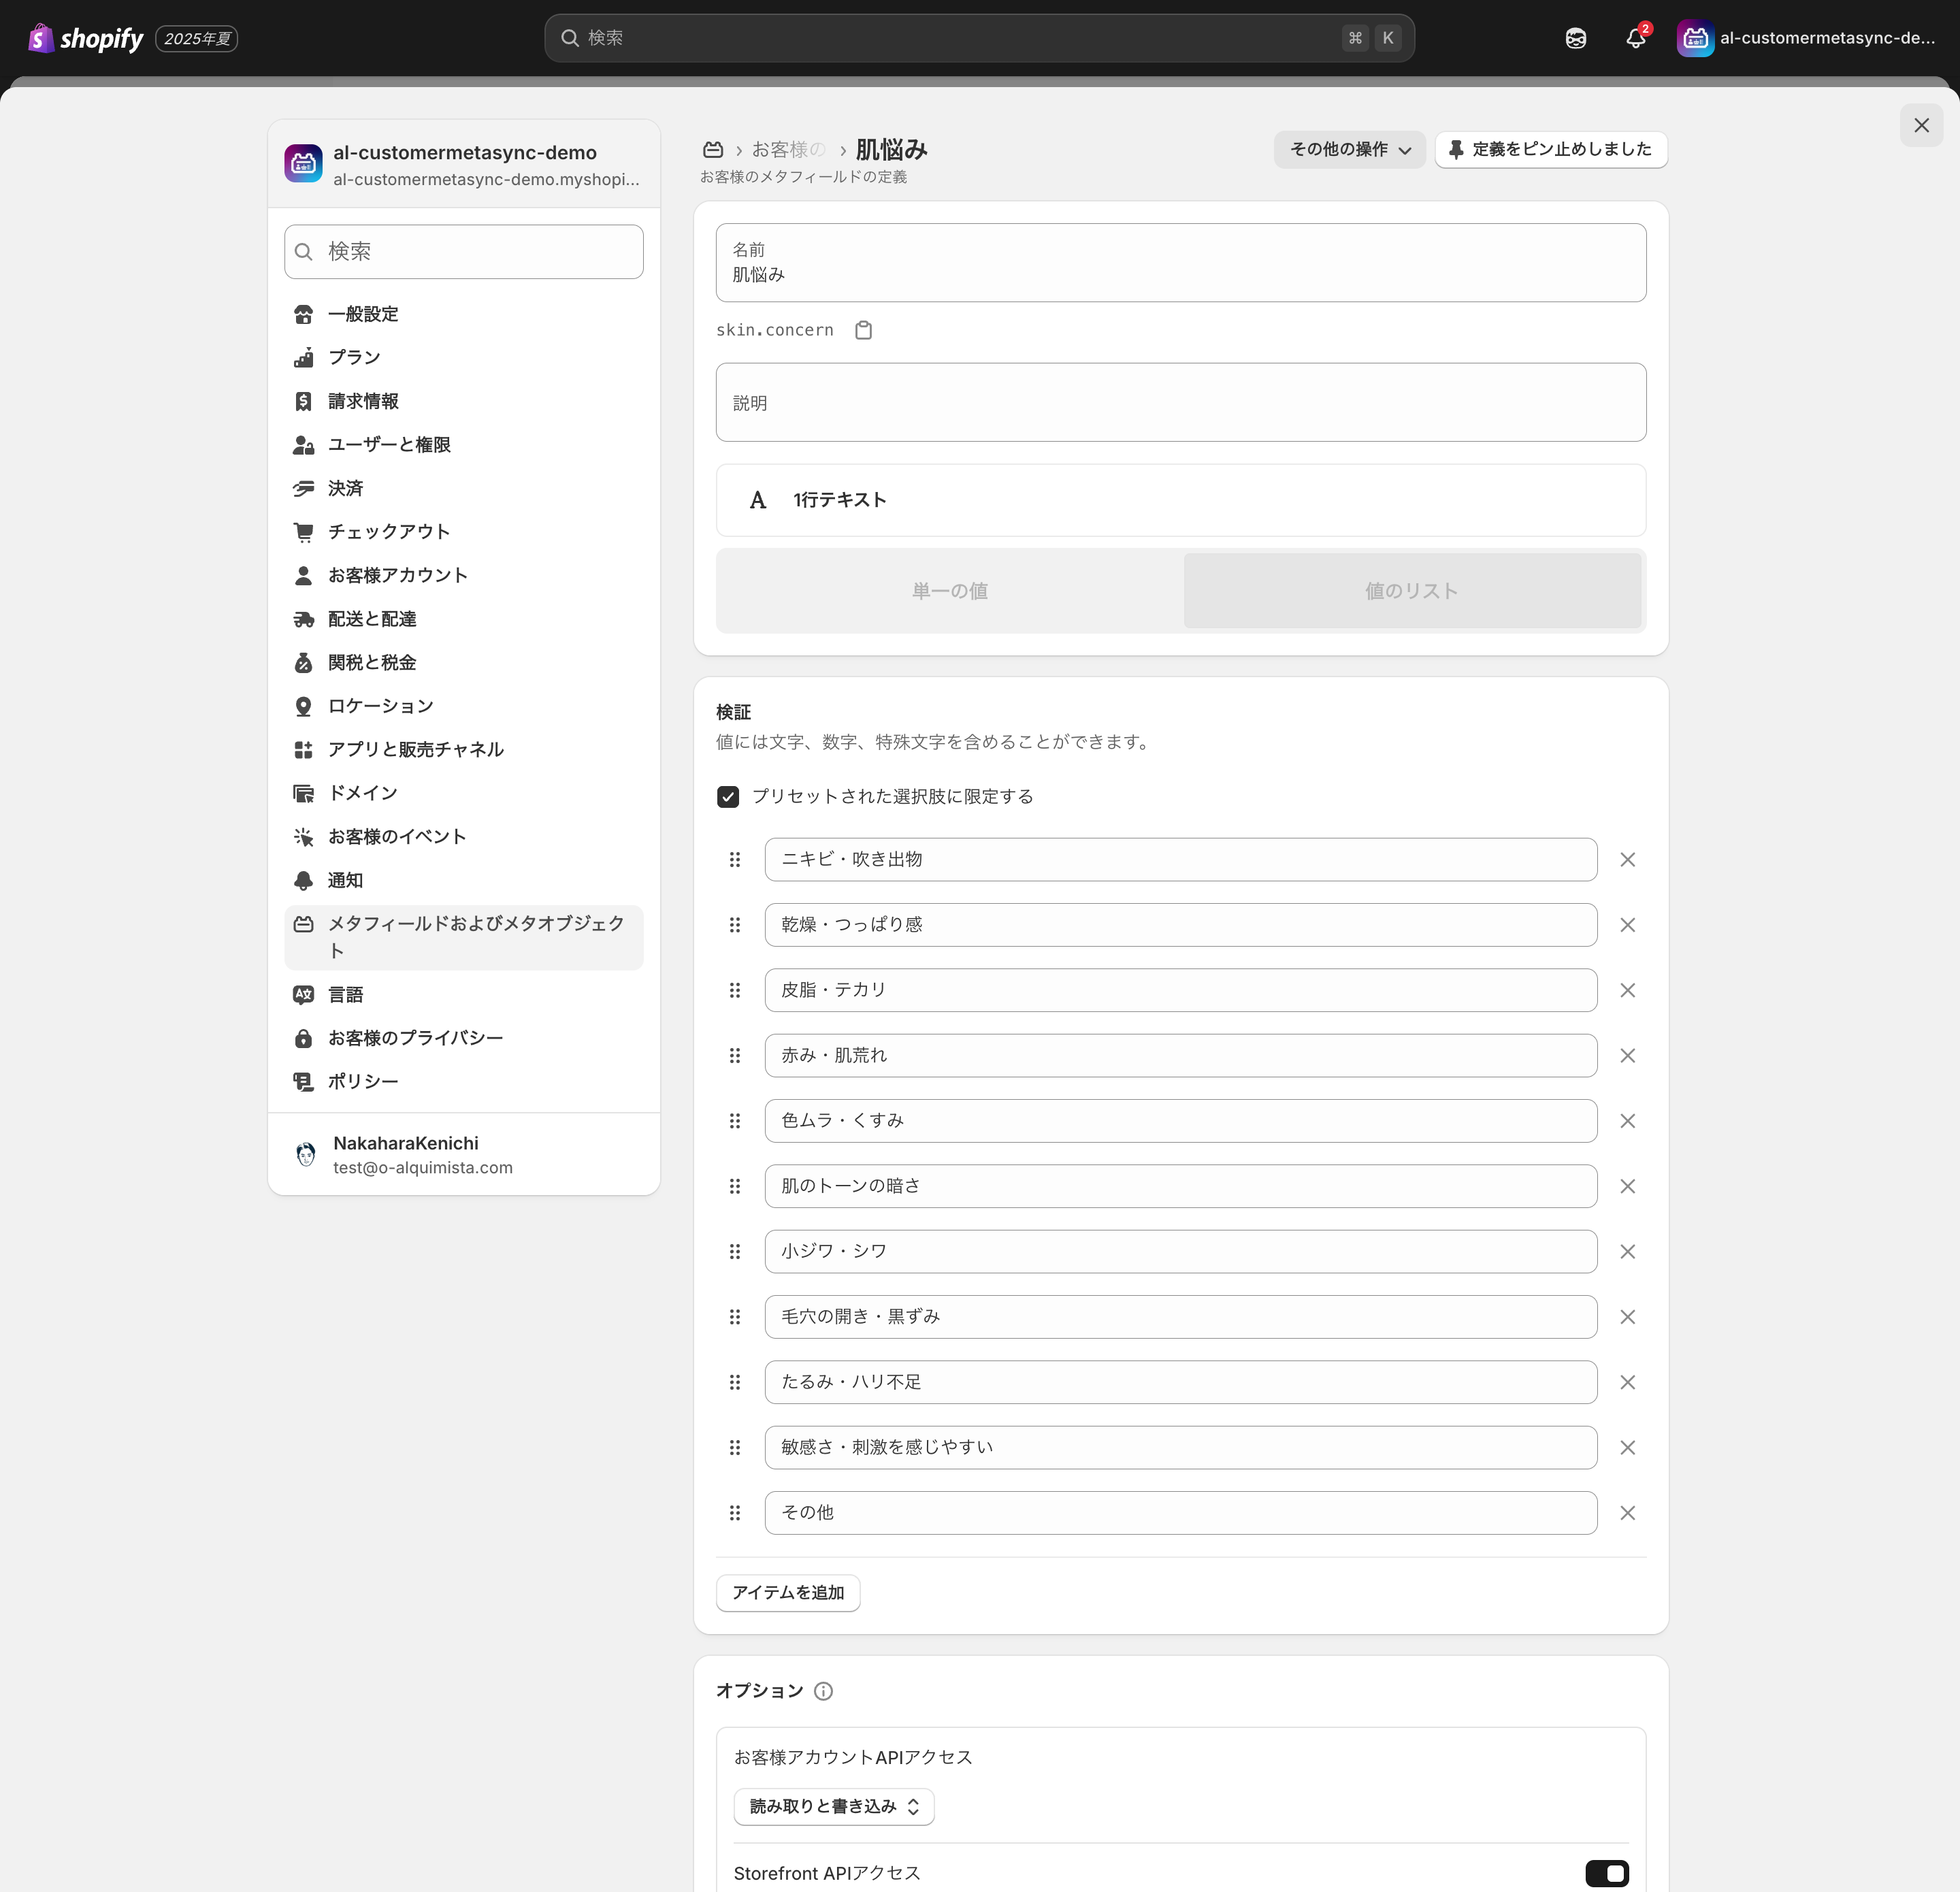Image resolution: width=1960 pixels, height=1892 pixels.
Task: Open プラン settings page
Action: pos(463,358)
